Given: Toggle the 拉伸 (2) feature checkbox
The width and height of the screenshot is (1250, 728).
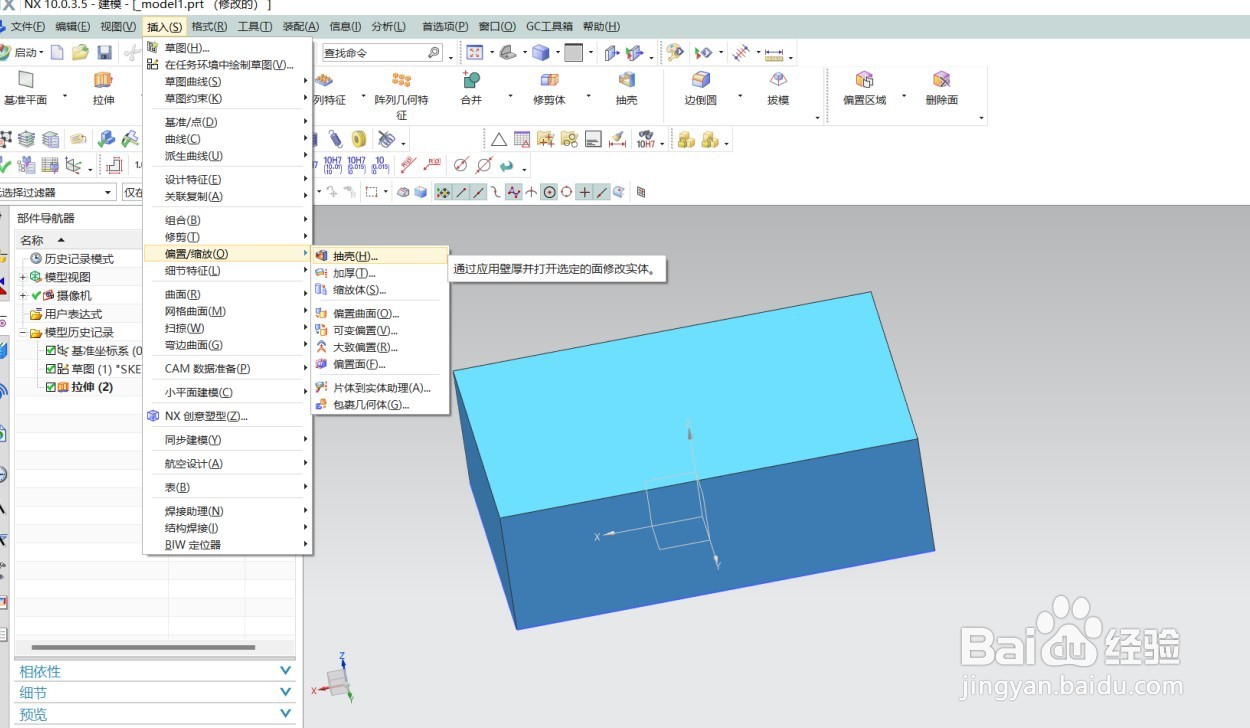Looking at the screenshot, I should 52,387.
